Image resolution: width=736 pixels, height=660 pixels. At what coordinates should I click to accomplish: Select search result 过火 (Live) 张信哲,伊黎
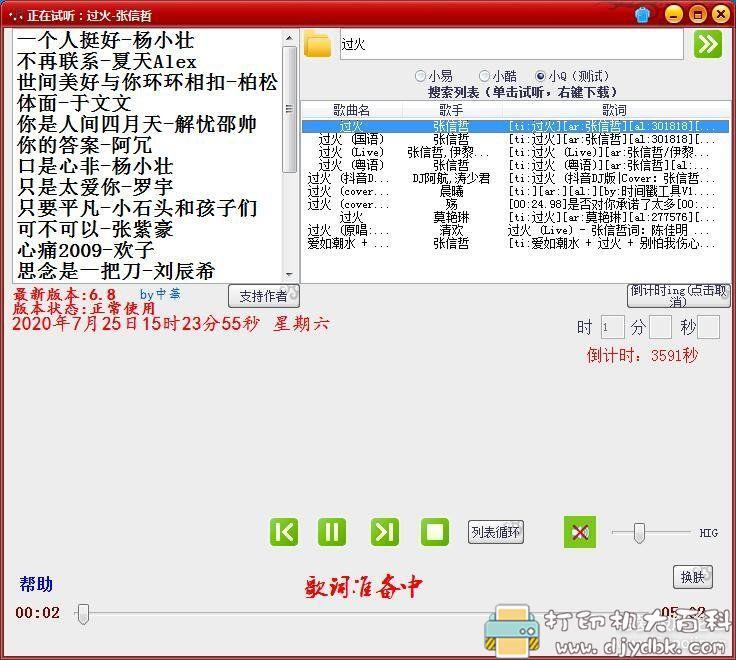tap(515, 153)
